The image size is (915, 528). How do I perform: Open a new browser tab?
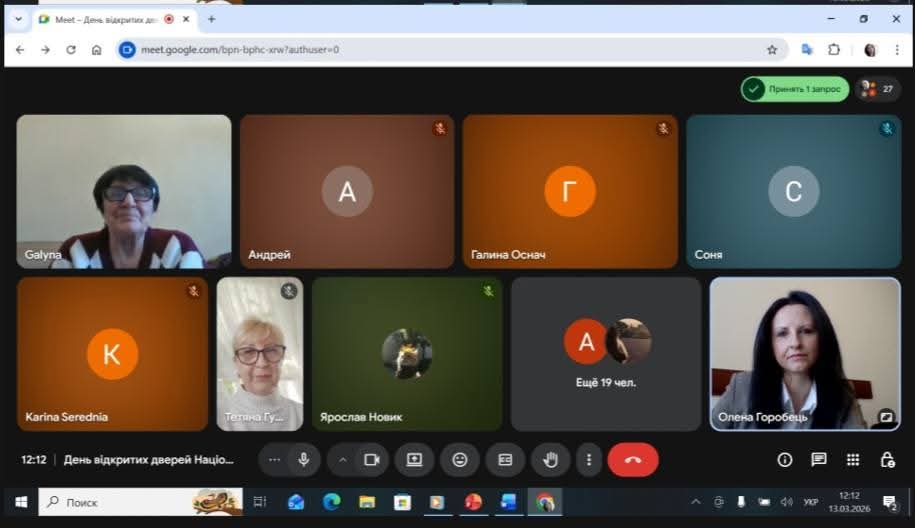pyautogui.click(x=211, y=19)
